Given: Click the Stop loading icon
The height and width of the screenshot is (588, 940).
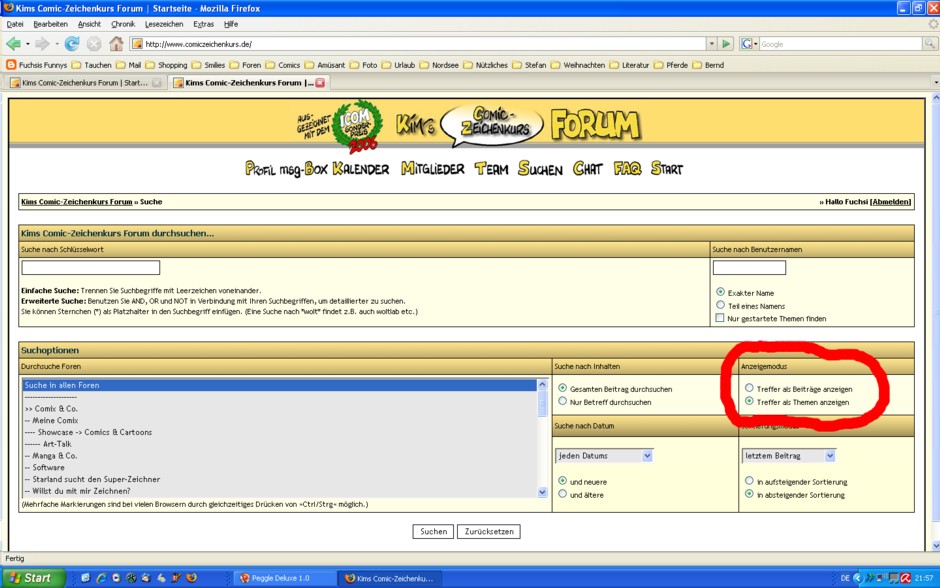Looking at the screenshot, I should coord(94,44).
